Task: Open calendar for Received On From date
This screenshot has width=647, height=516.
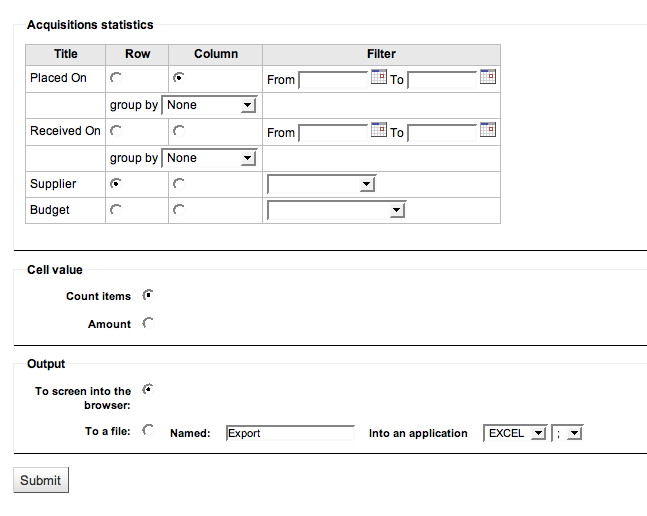Action: pyautogui.click(x=378, y=130)
